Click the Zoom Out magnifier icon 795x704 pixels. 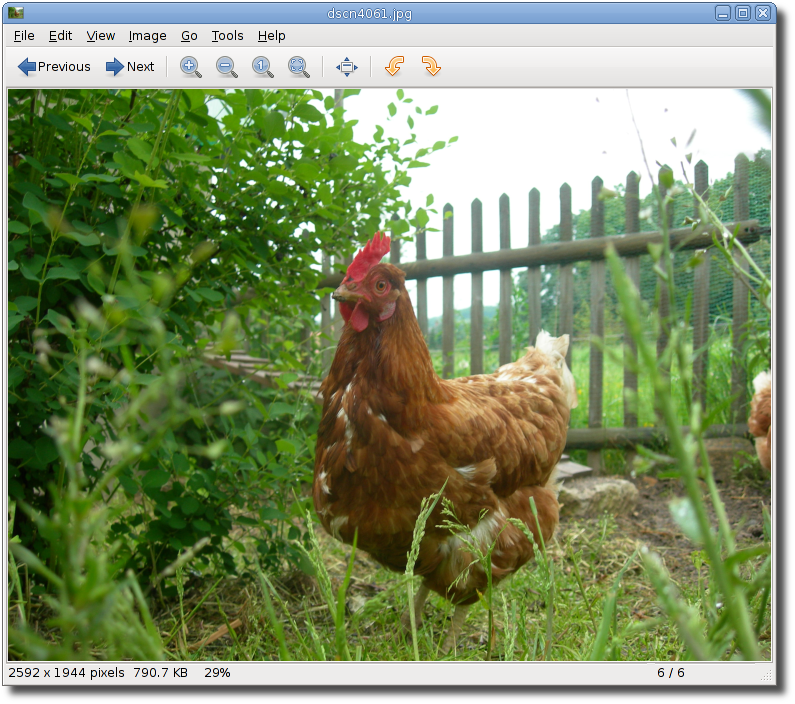click(227, 67)
